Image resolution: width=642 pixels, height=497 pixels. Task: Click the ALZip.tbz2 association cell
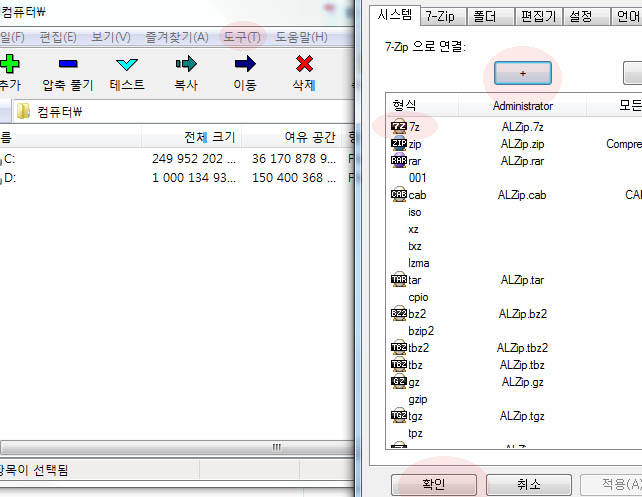(x=522, y=348)
